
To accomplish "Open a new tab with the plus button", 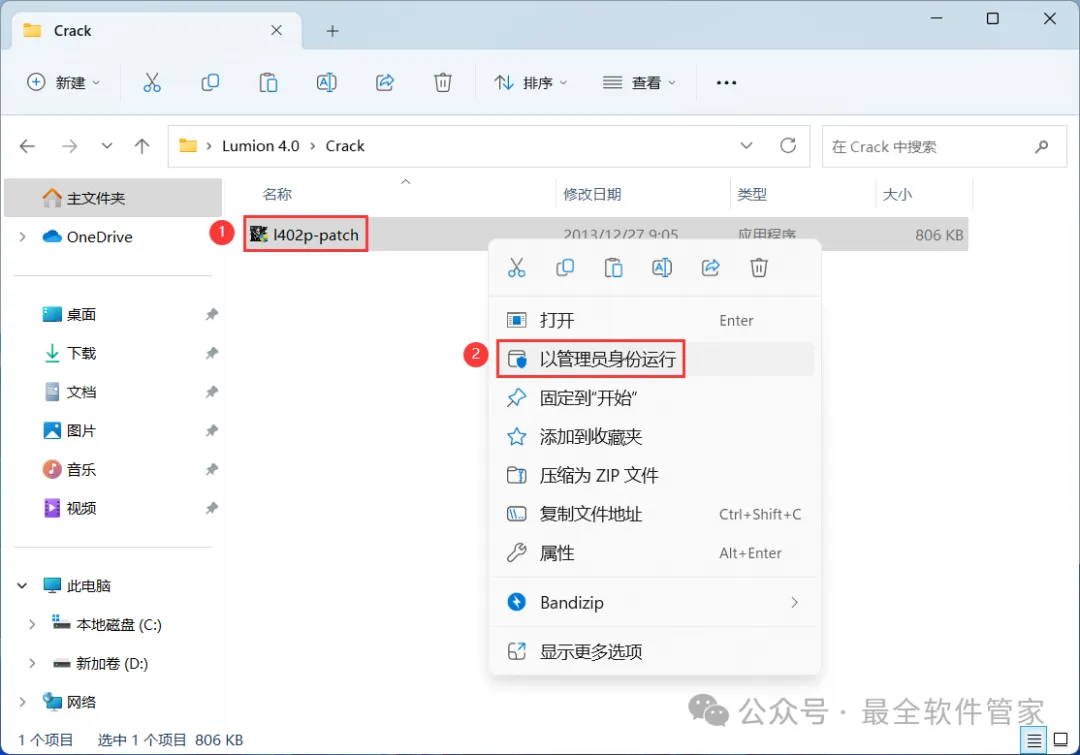I will click(333, 31).
